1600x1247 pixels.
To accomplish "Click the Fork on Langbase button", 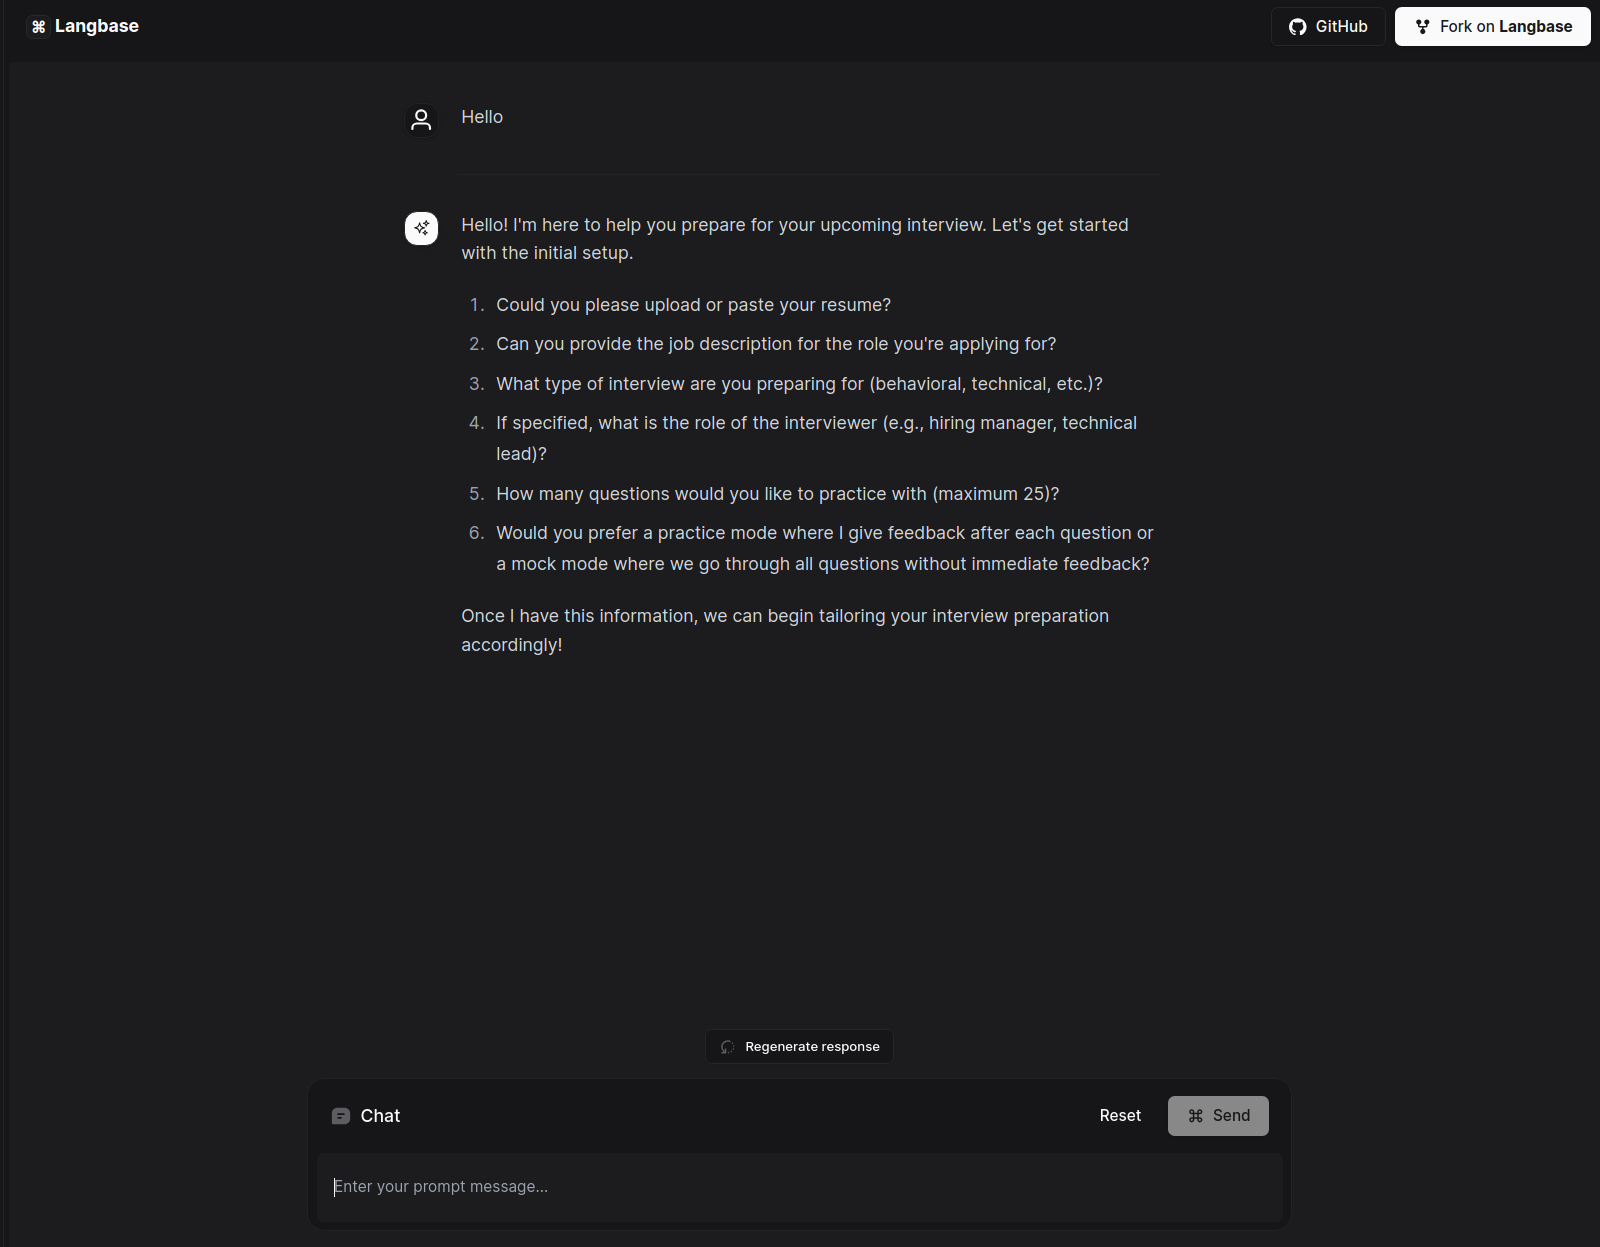I will point(1492,27).
